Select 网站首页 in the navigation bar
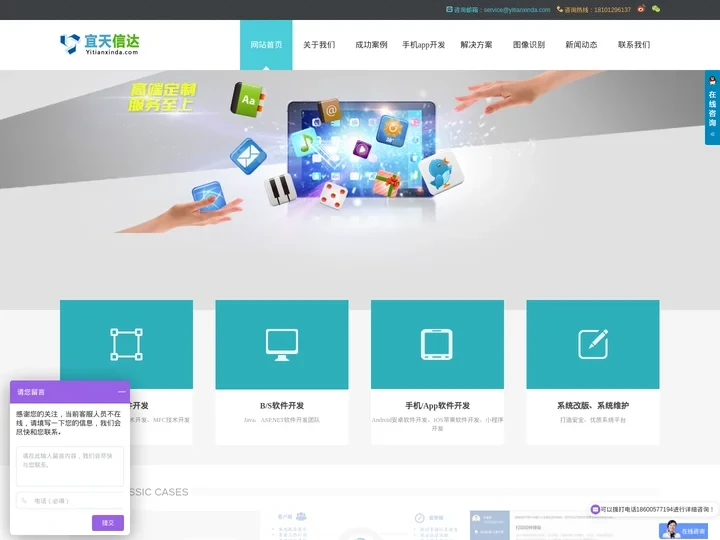 [266, 45]
